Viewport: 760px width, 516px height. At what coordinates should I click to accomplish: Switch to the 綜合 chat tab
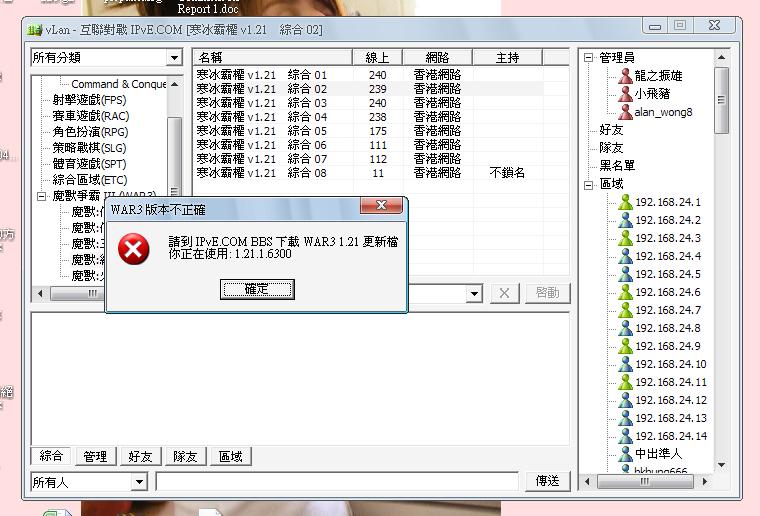click(51, 456)
